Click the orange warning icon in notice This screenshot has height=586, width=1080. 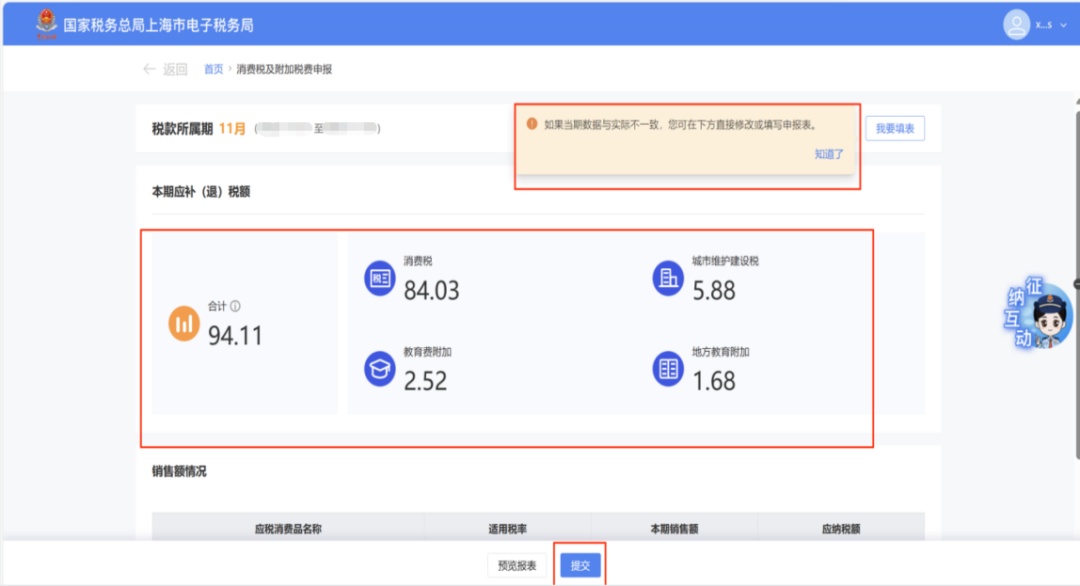[x=532, y=124]
